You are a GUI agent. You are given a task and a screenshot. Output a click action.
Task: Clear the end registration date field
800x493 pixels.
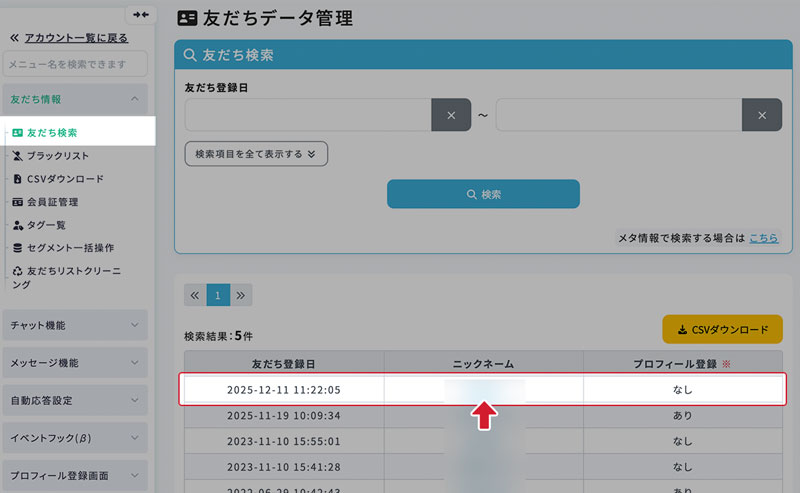[762, 115]
